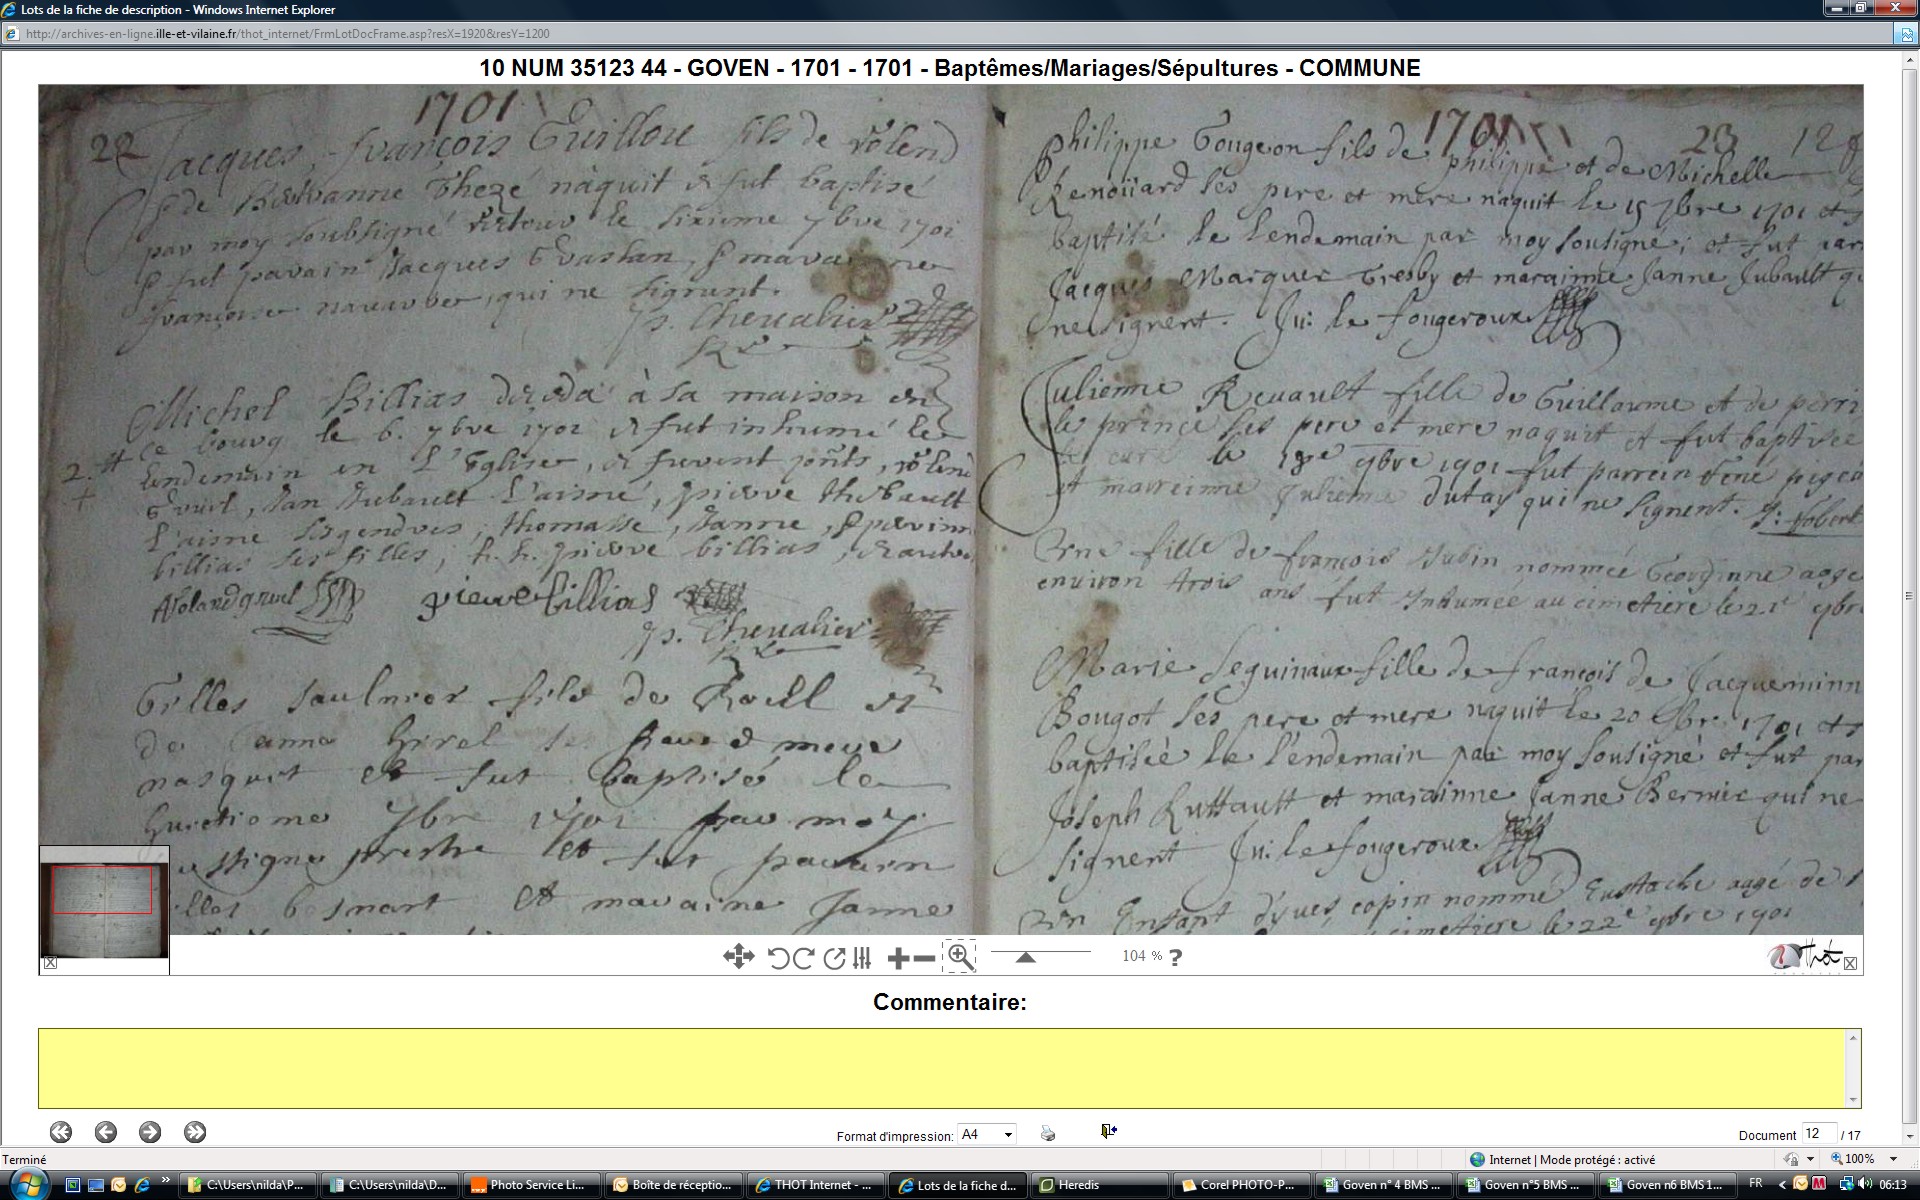
Task: Expand the Format d'impression A4 dropdown
Action: click(x=1008, y=1134)
